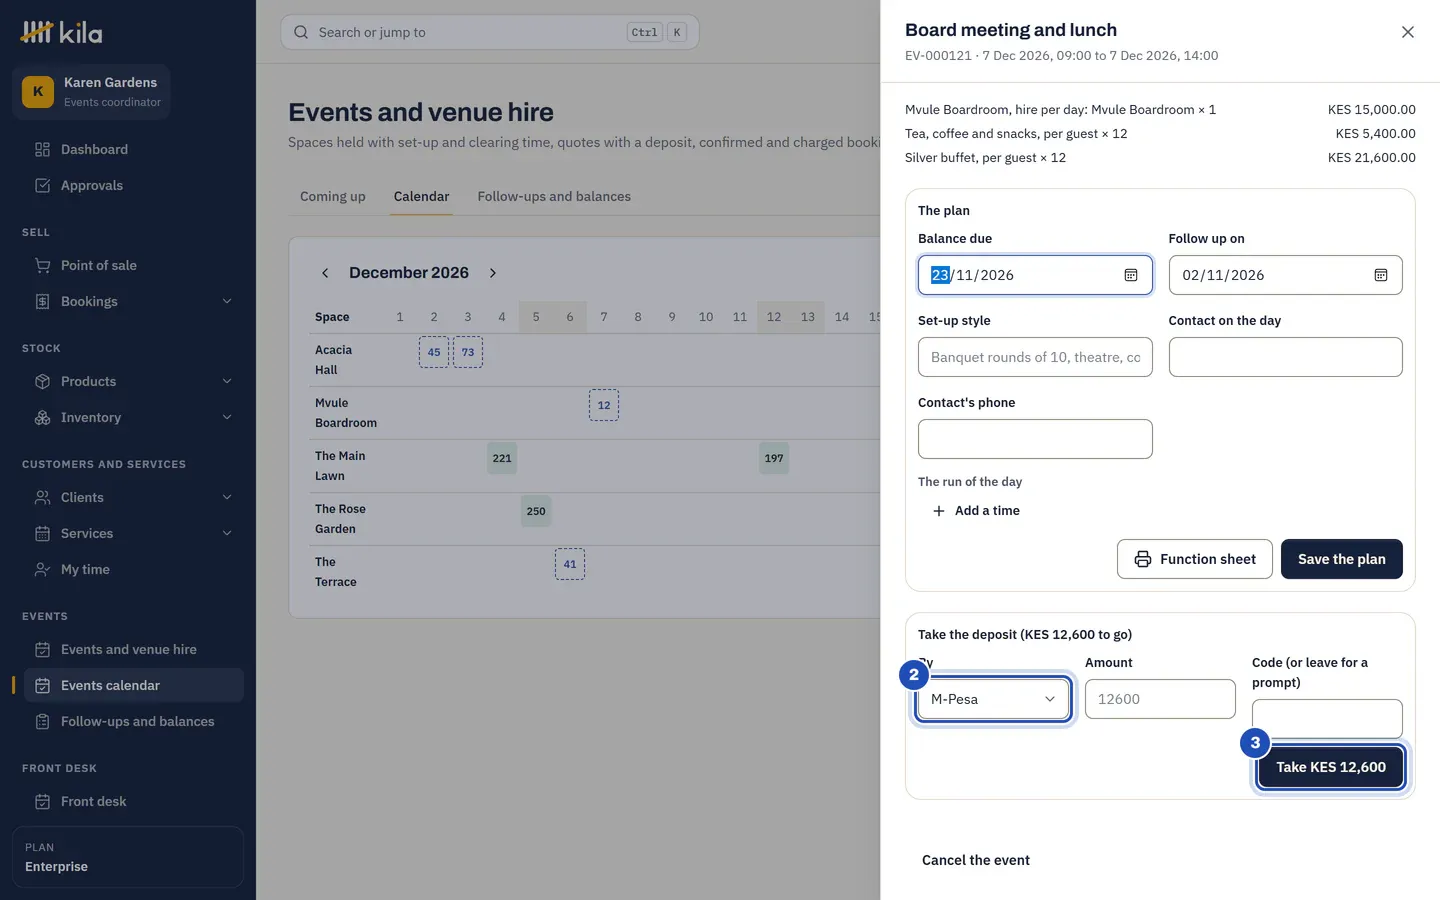Viewport: 1440px width, 900px height.
Task: Open the 250 booking on The Rose Garden
Action: pos(536,511)
